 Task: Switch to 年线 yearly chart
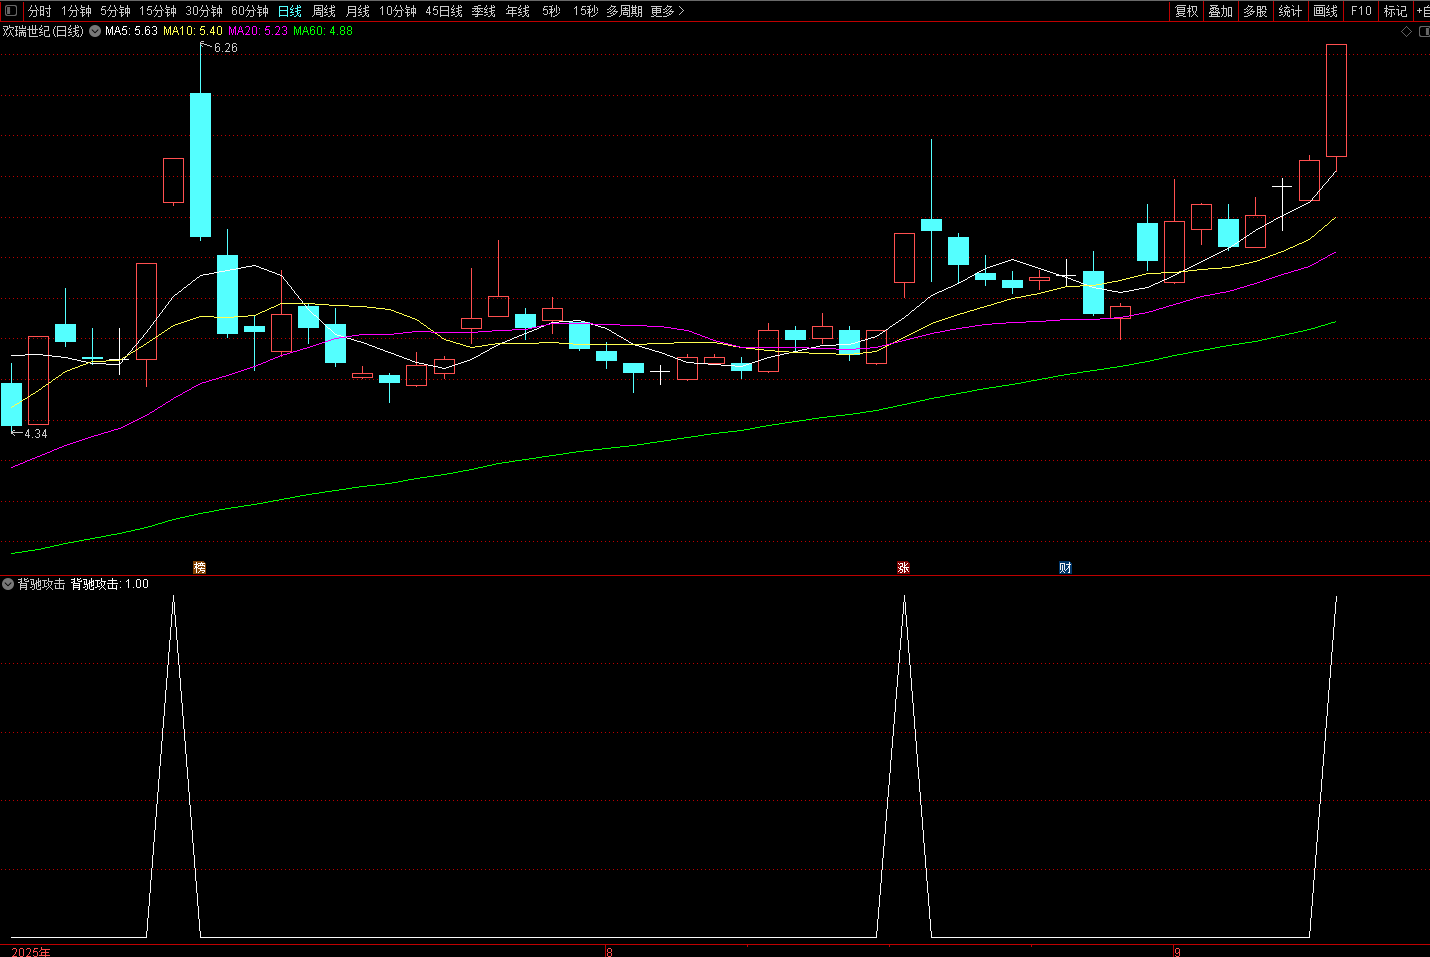point(518,11)
